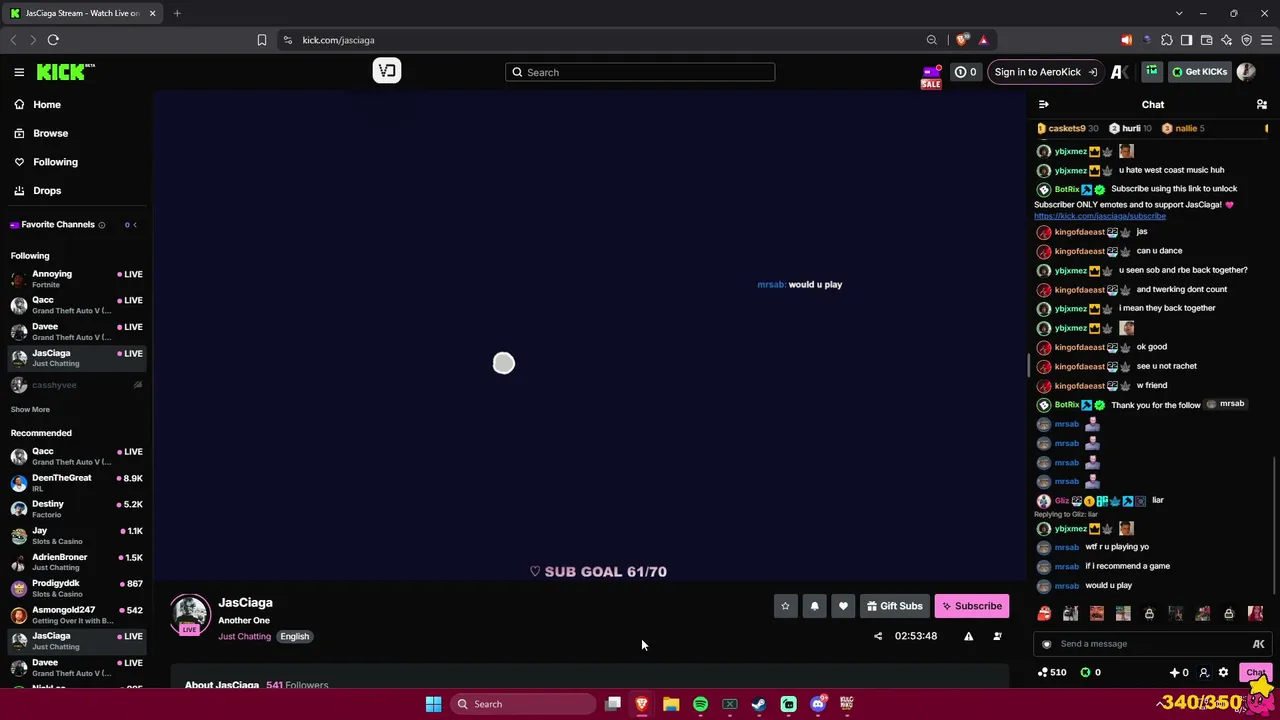Click the AeroKick AK logo in header
Image resolution: width=1280 pixels, height=720 pixels.
1120,72
